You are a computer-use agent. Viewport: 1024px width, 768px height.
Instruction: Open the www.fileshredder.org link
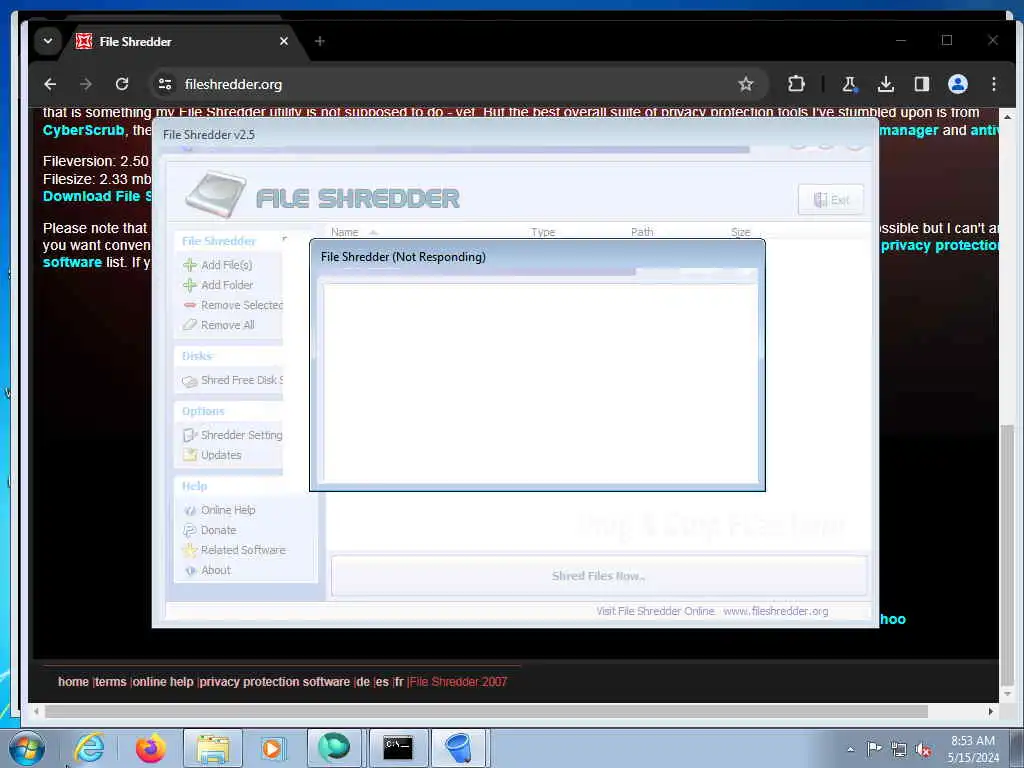[776, 611]
